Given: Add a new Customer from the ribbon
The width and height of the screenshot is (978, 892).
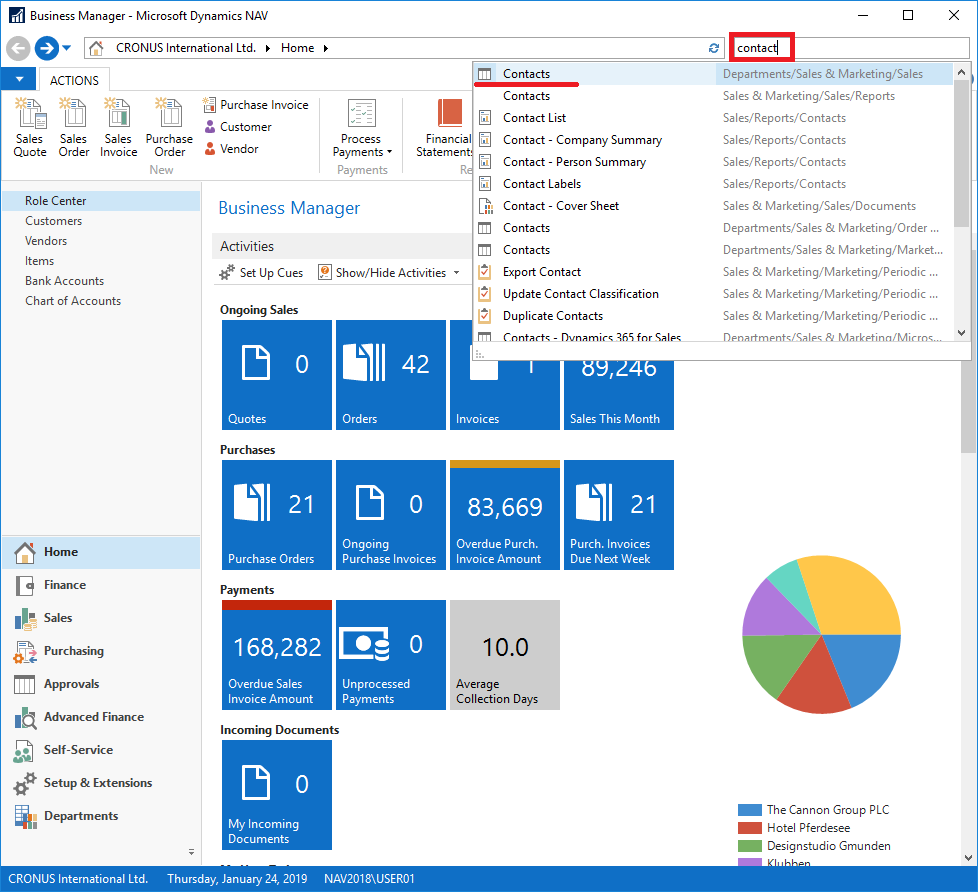Looking at the screenshot, I should [238, 127].
